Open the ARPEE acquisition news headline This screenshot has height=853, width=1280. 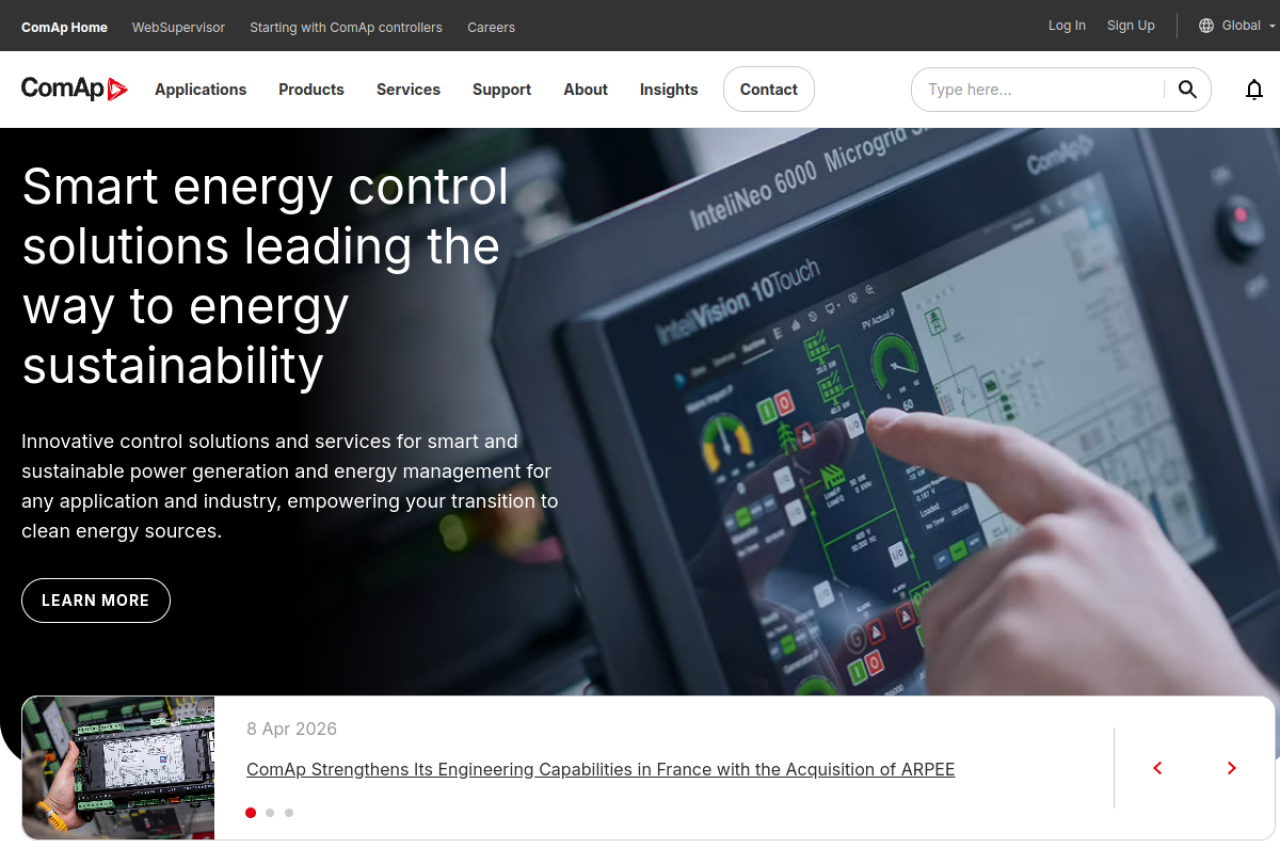point(600,769)
